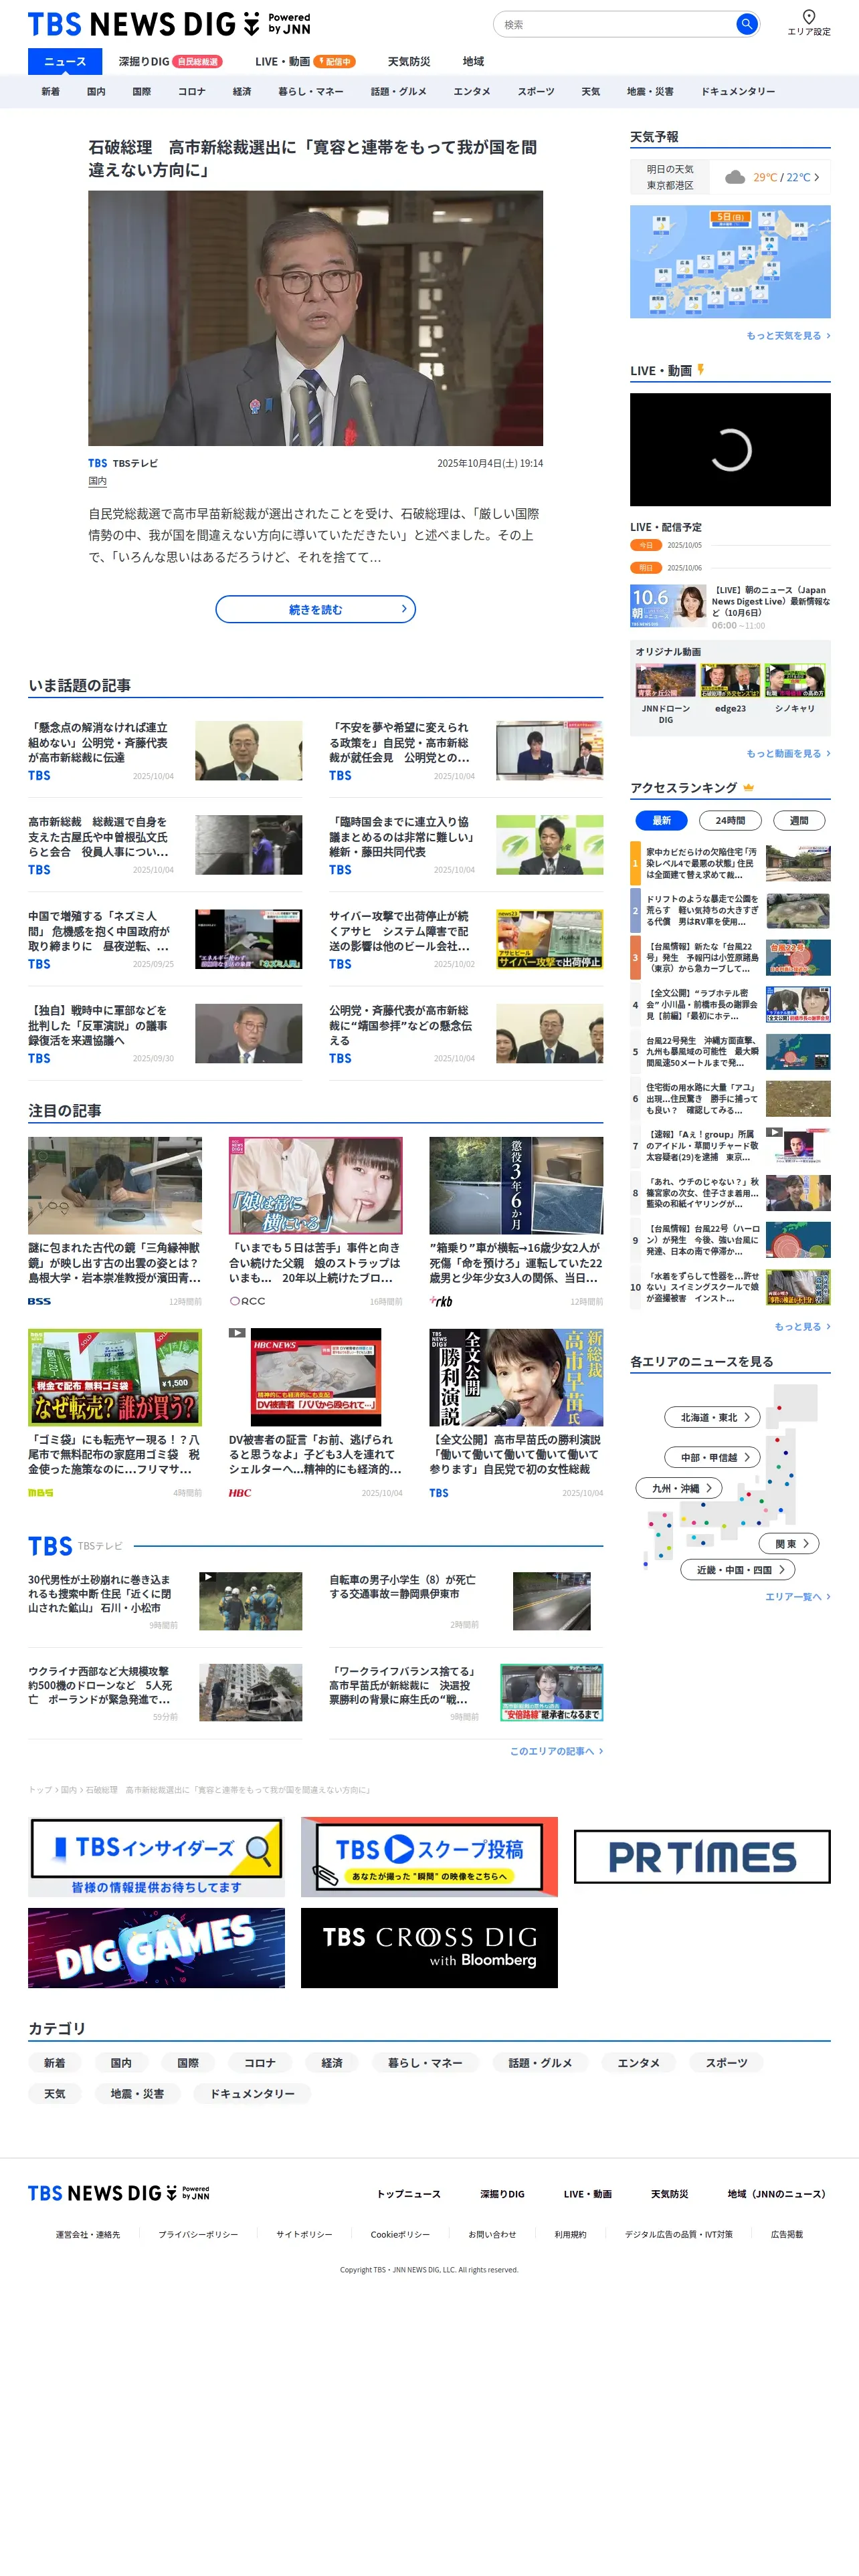Click the LIVE video player

(x=730, y=449)
